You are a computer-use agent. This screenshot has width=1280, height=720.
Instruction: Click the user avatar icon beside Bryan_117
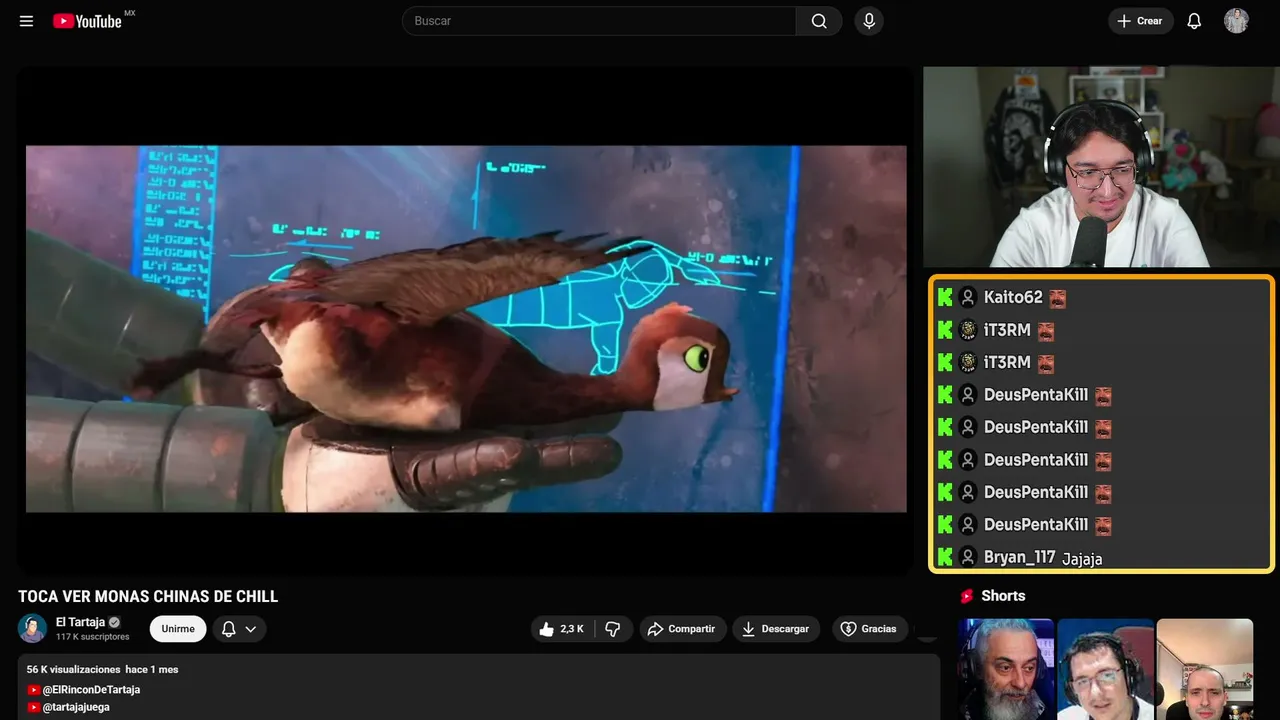pyautogui.click(x=968, y=557)
